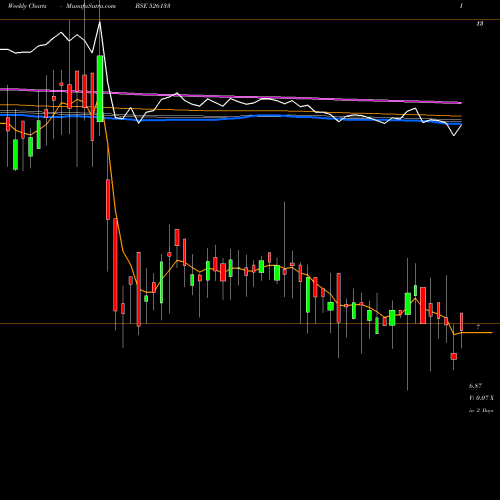
Task: Click the last small red candle below the 7 line
Action: (x=454, y=357)
